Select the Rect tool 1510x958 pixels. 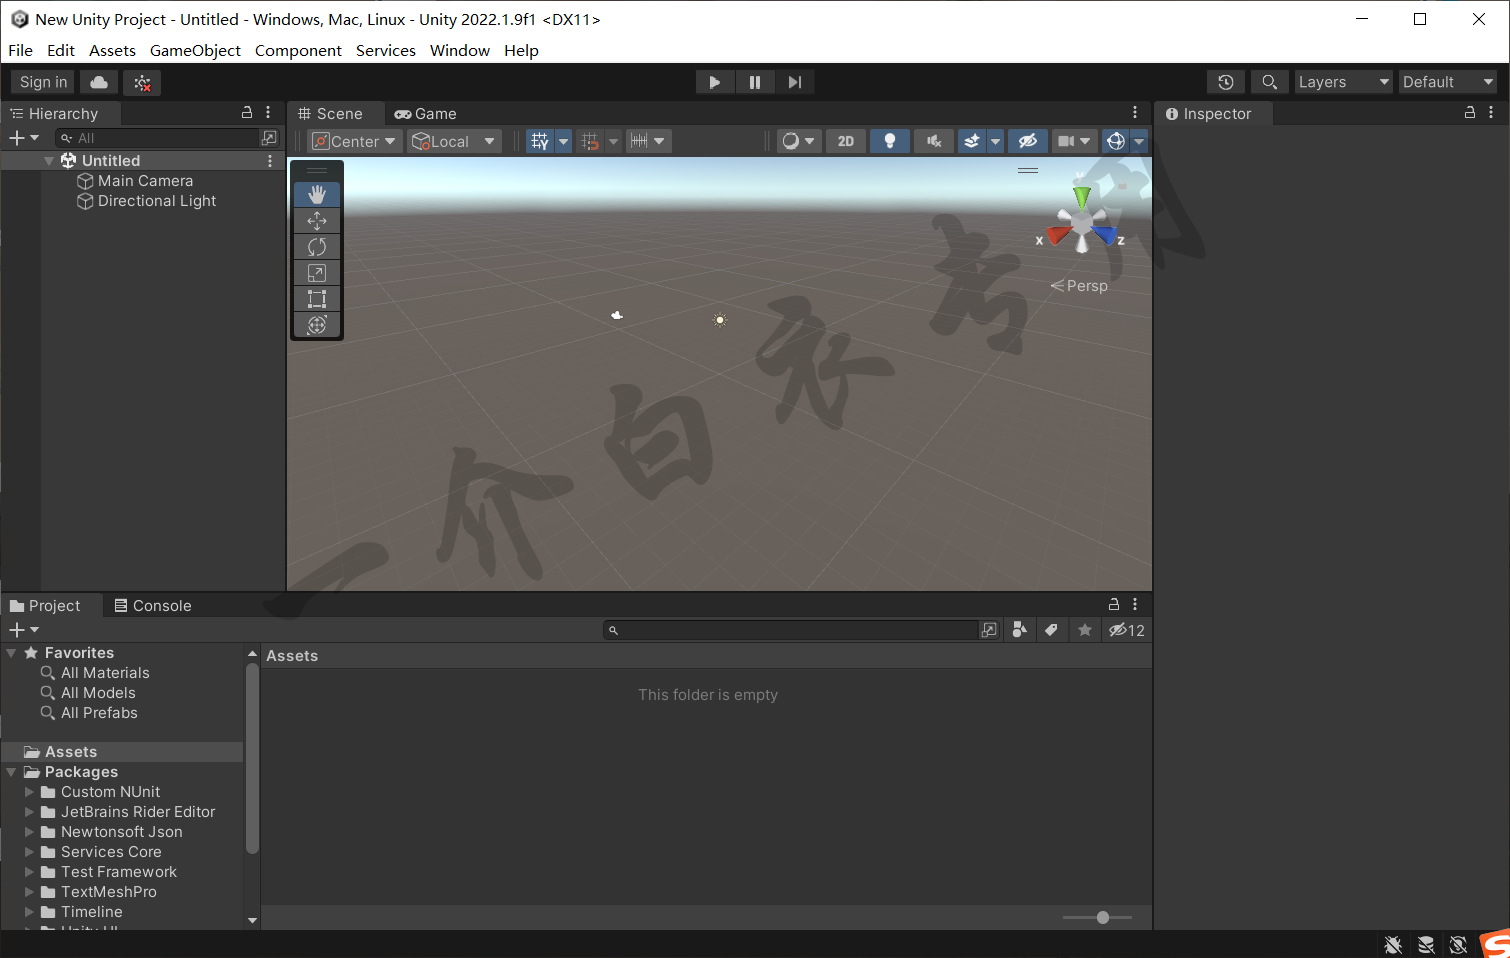point(317,299)
